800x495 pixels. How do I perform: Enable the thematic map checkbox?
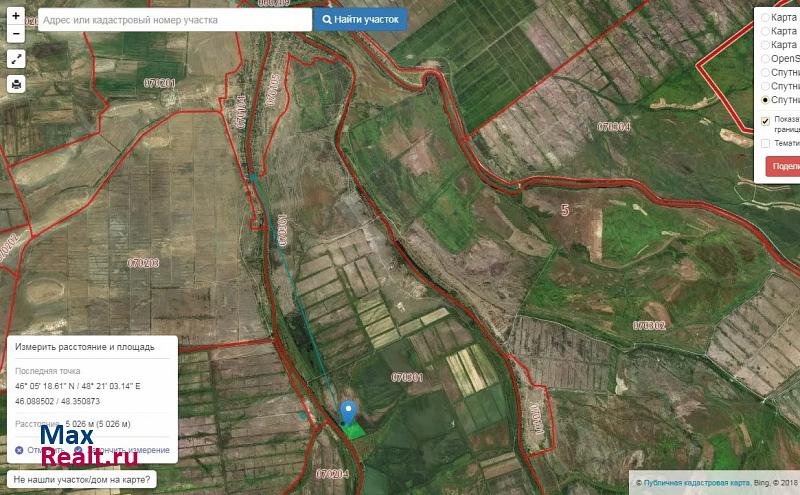766,143
